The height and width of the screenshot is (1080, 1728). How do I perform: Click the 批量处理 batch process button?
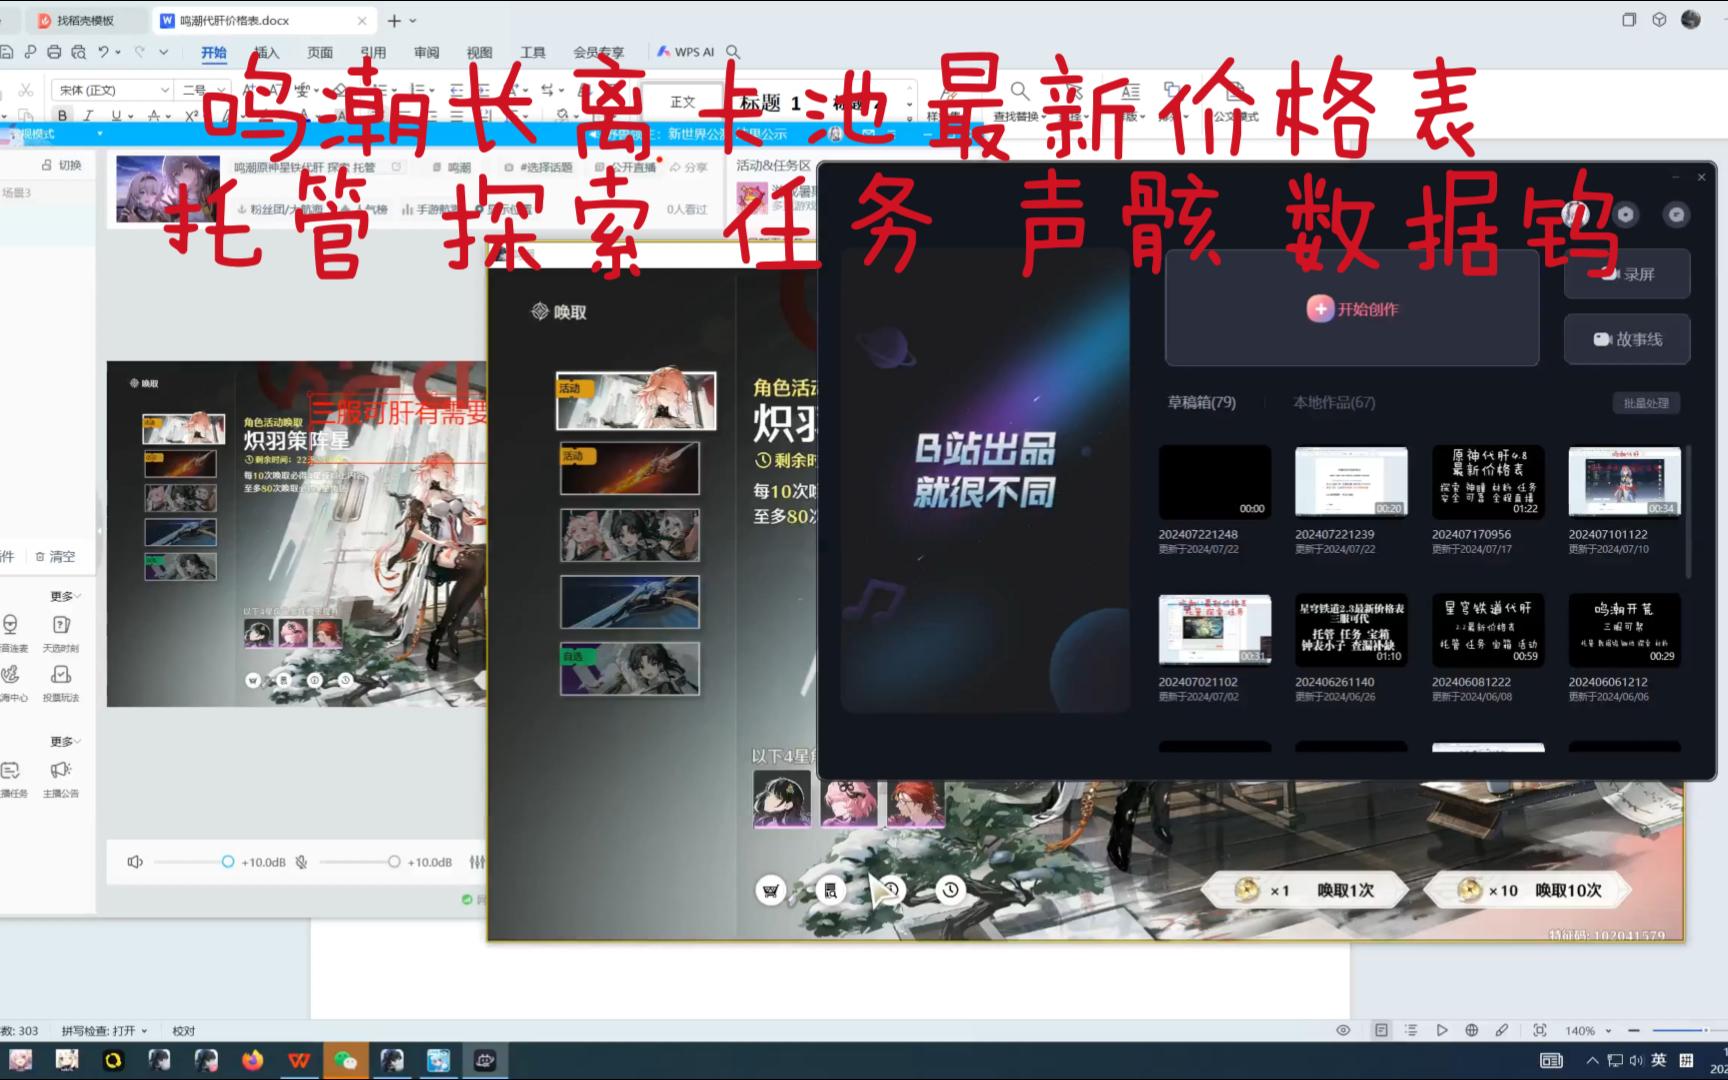1646,403
